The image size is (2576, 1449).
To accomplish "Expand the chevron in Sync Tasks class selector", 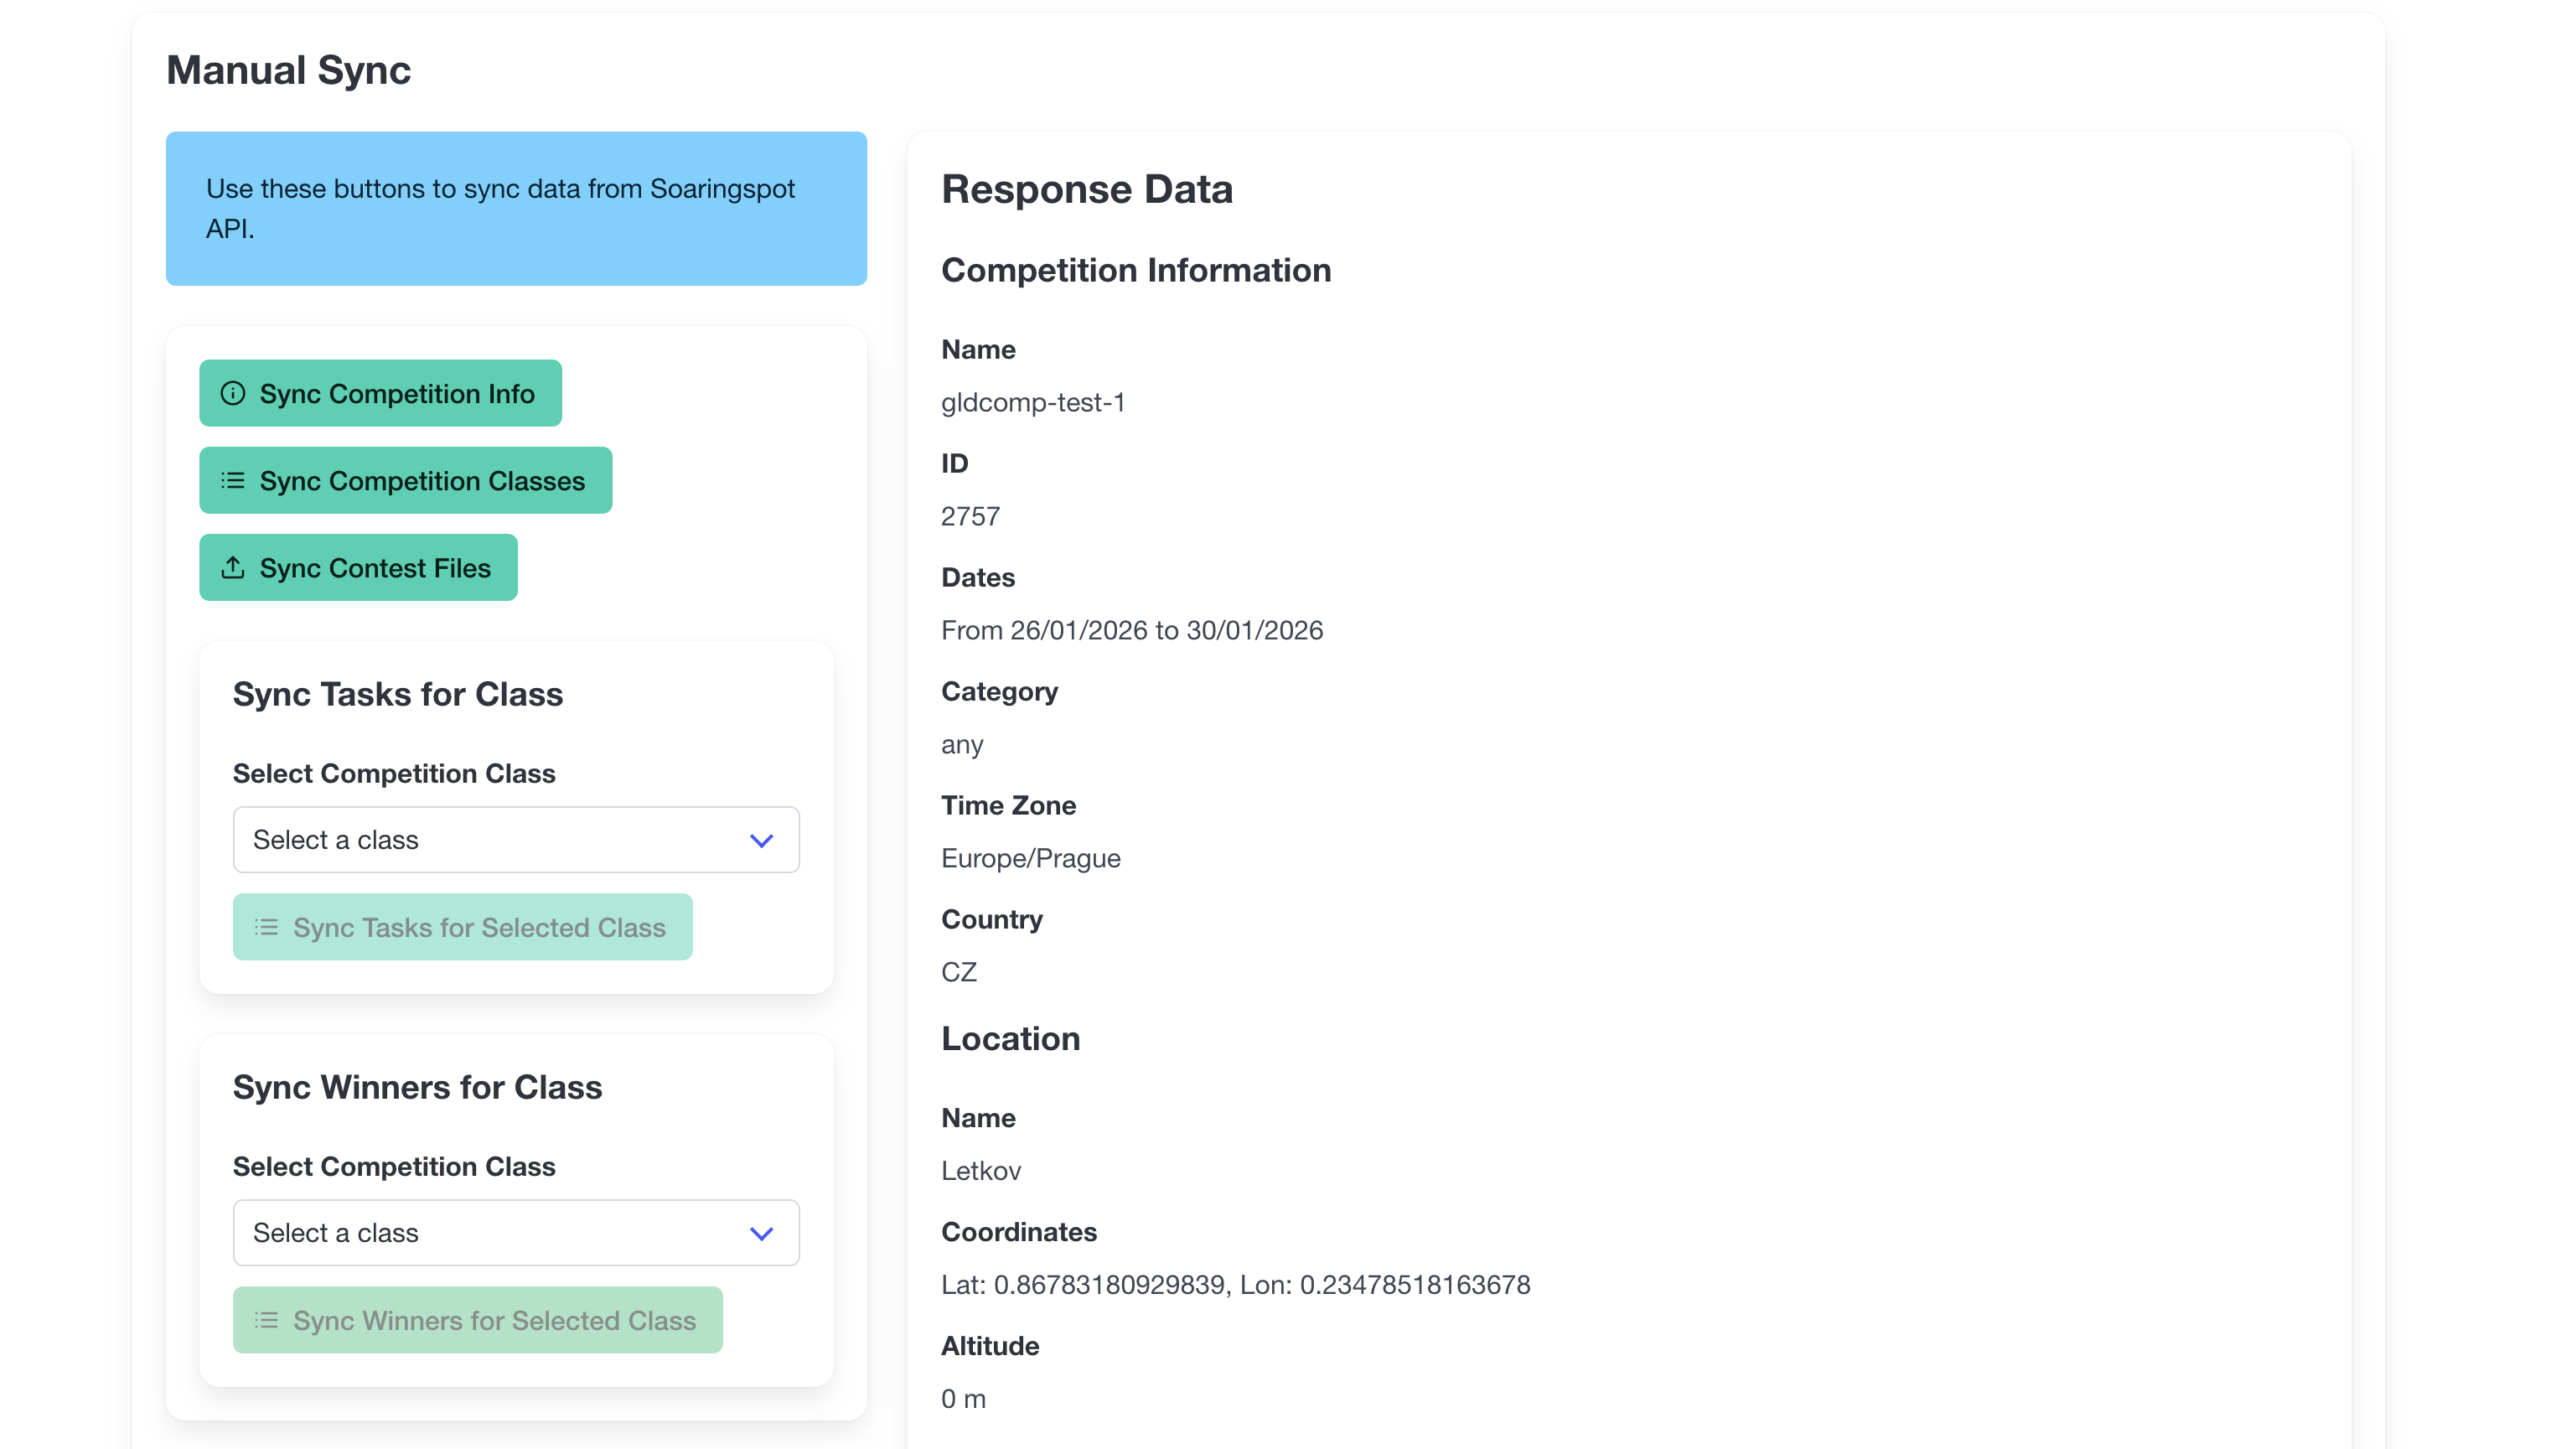I will [x=761, y=840].
